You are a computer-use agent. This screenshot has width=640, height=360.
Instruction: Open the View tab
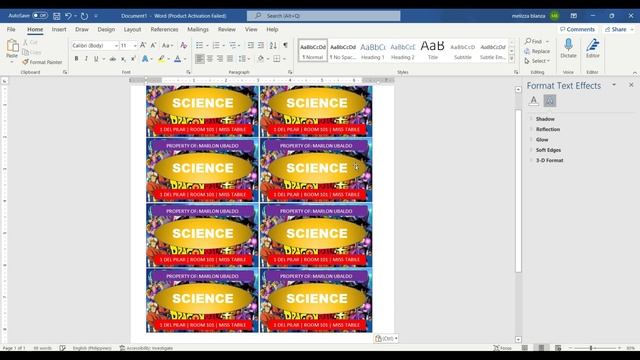pos(251,29)
